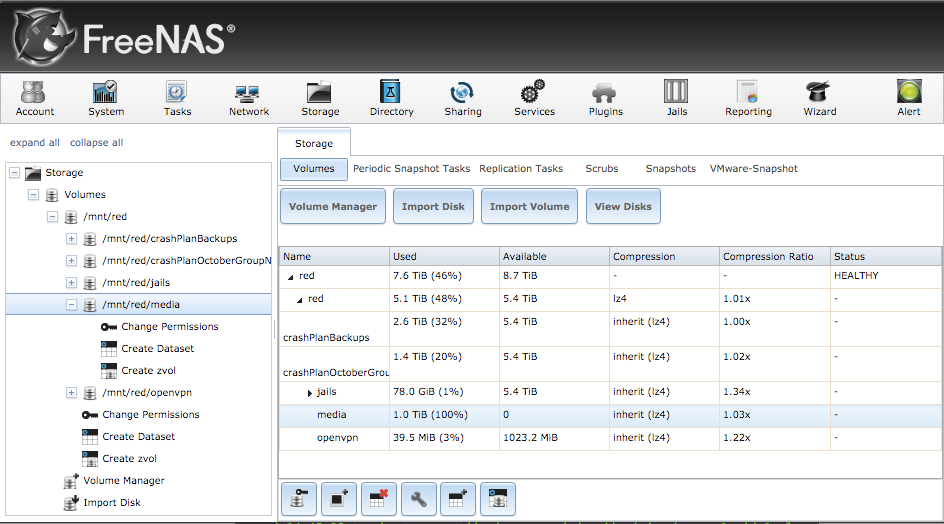The image size is (944, 524).
Task: Open the Replication Tasks tab
Action: tap(521, 169)
